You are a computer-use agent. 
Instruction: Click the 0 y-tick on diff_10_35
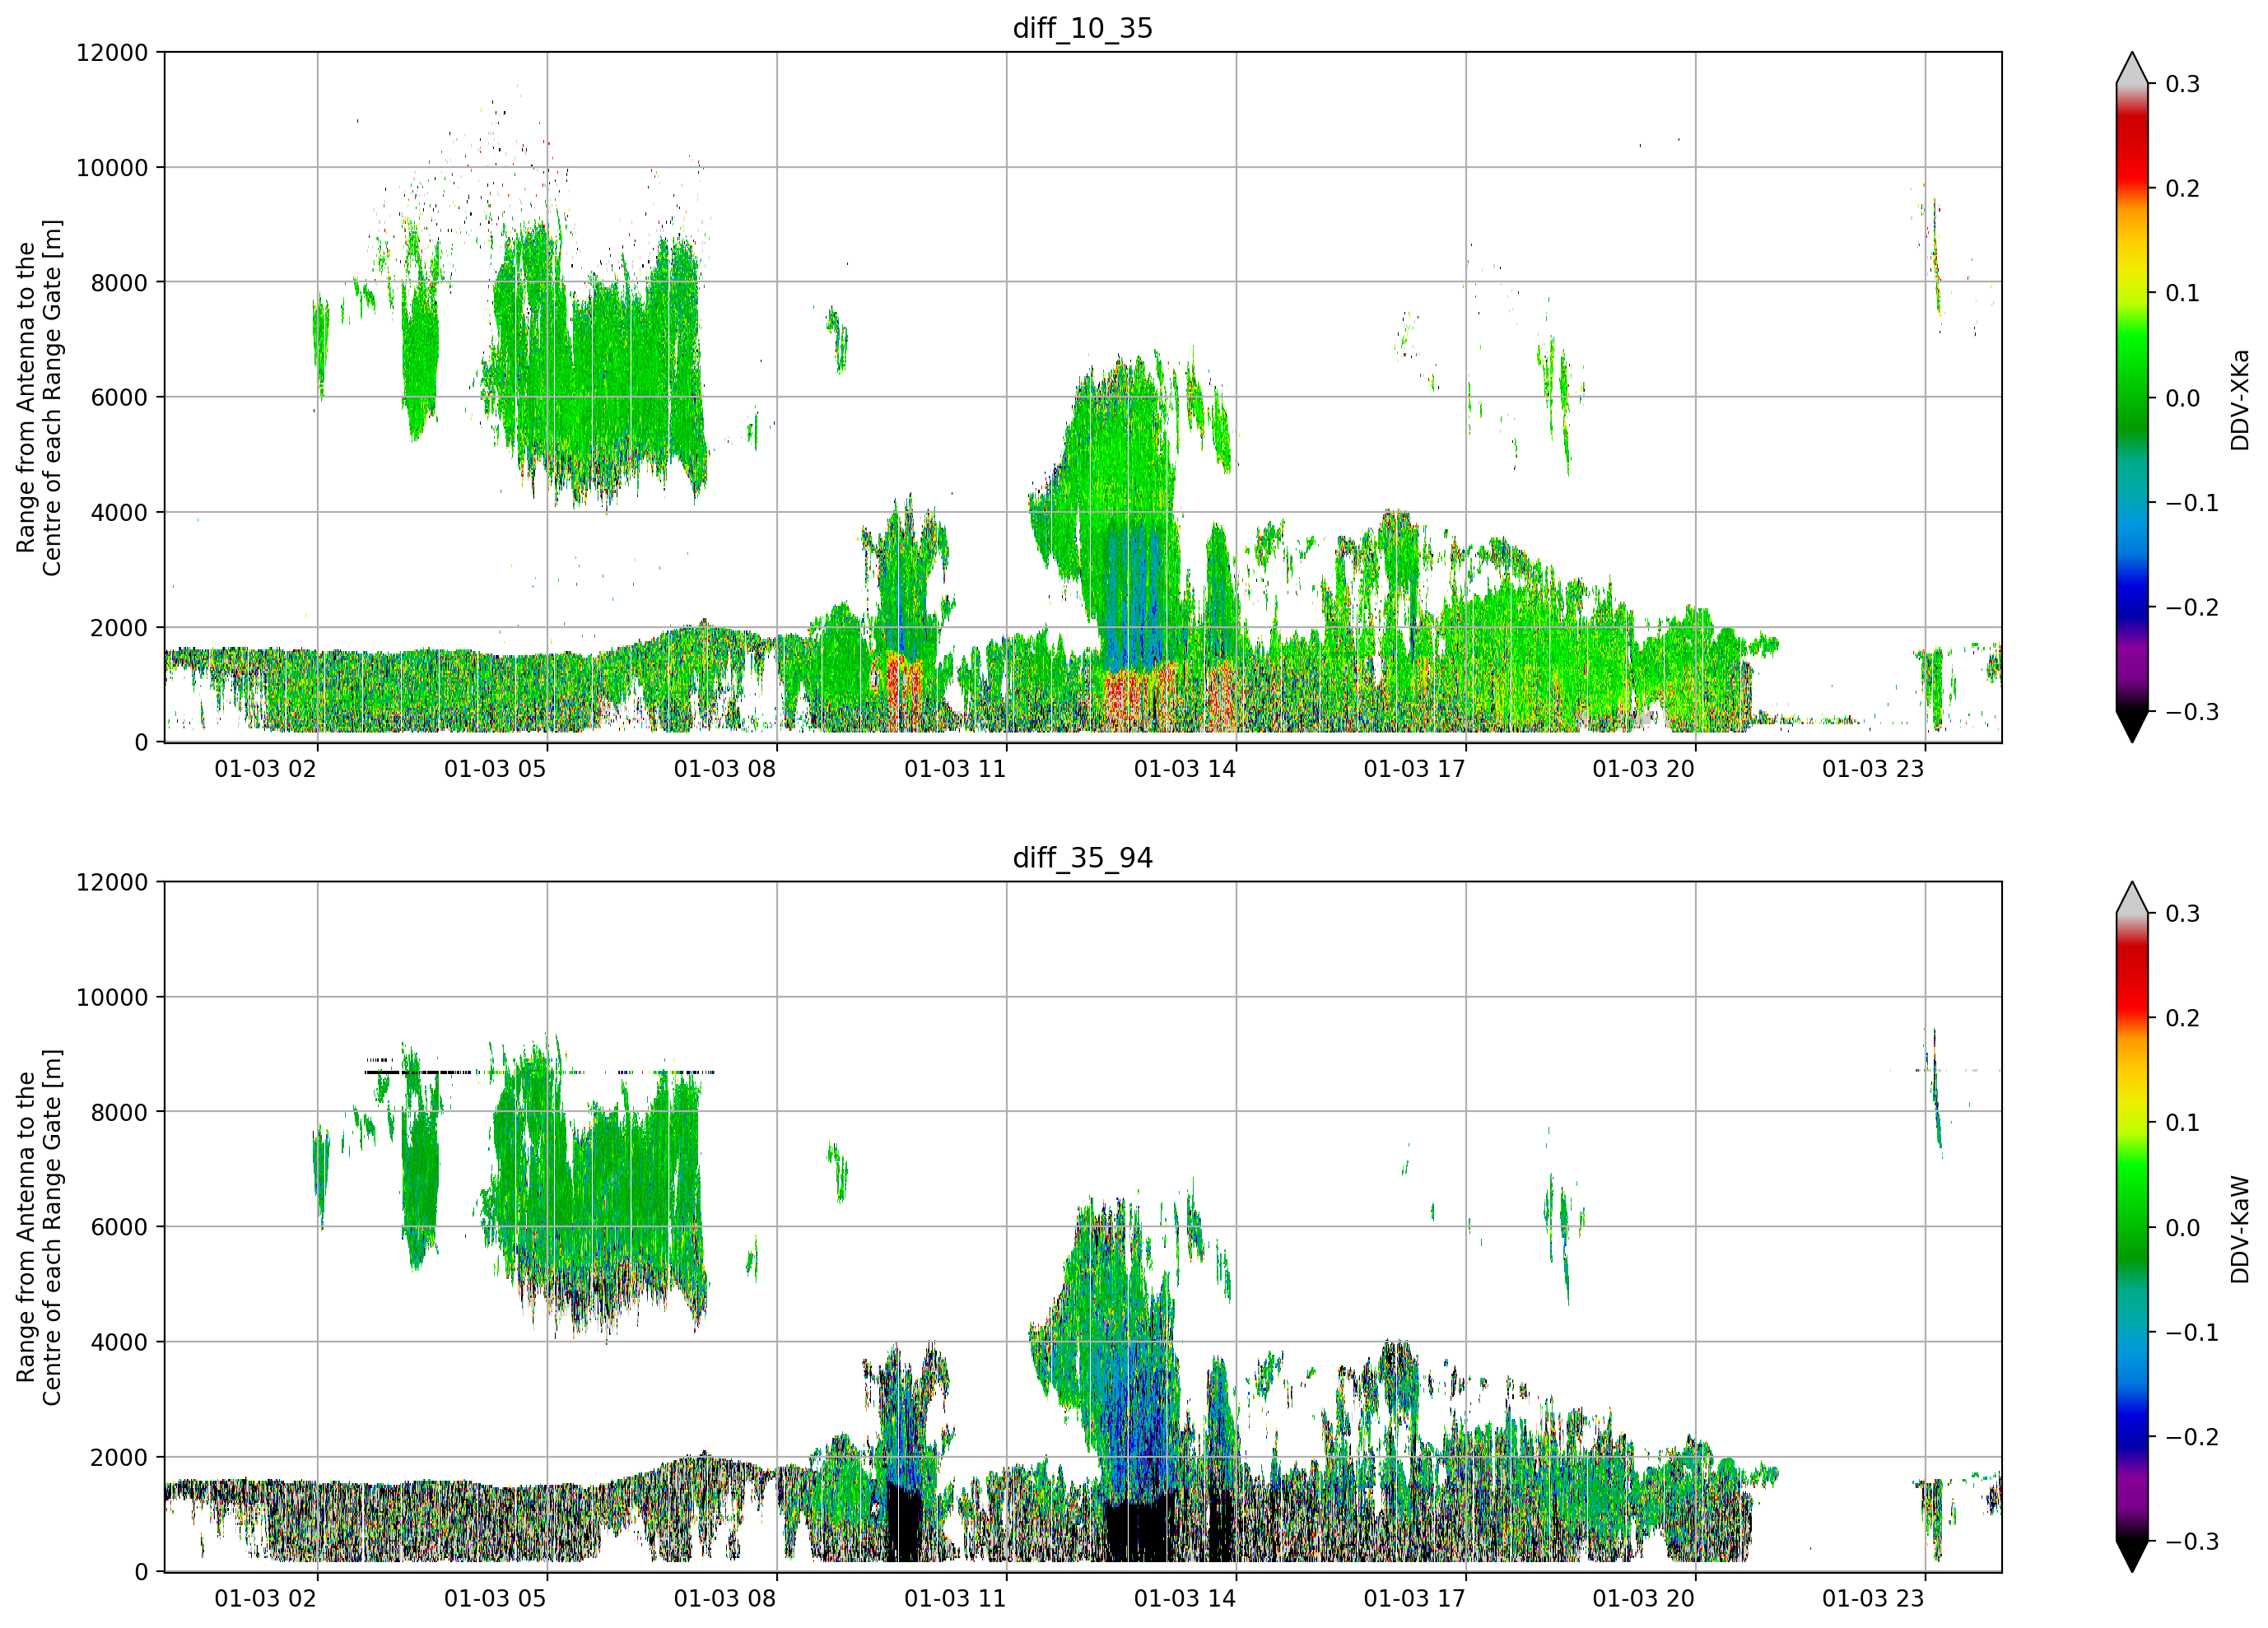coord(141,742)
